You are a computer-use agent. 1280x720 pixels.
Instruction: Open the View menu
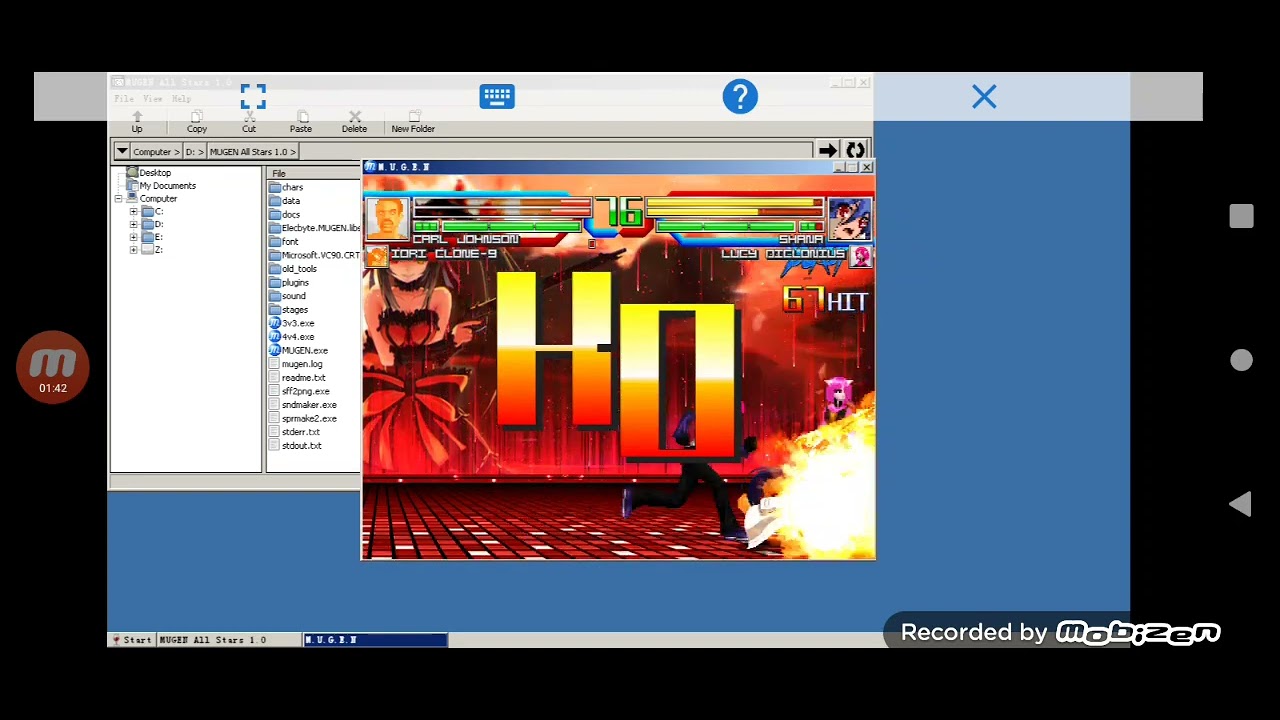pos(152,99)
